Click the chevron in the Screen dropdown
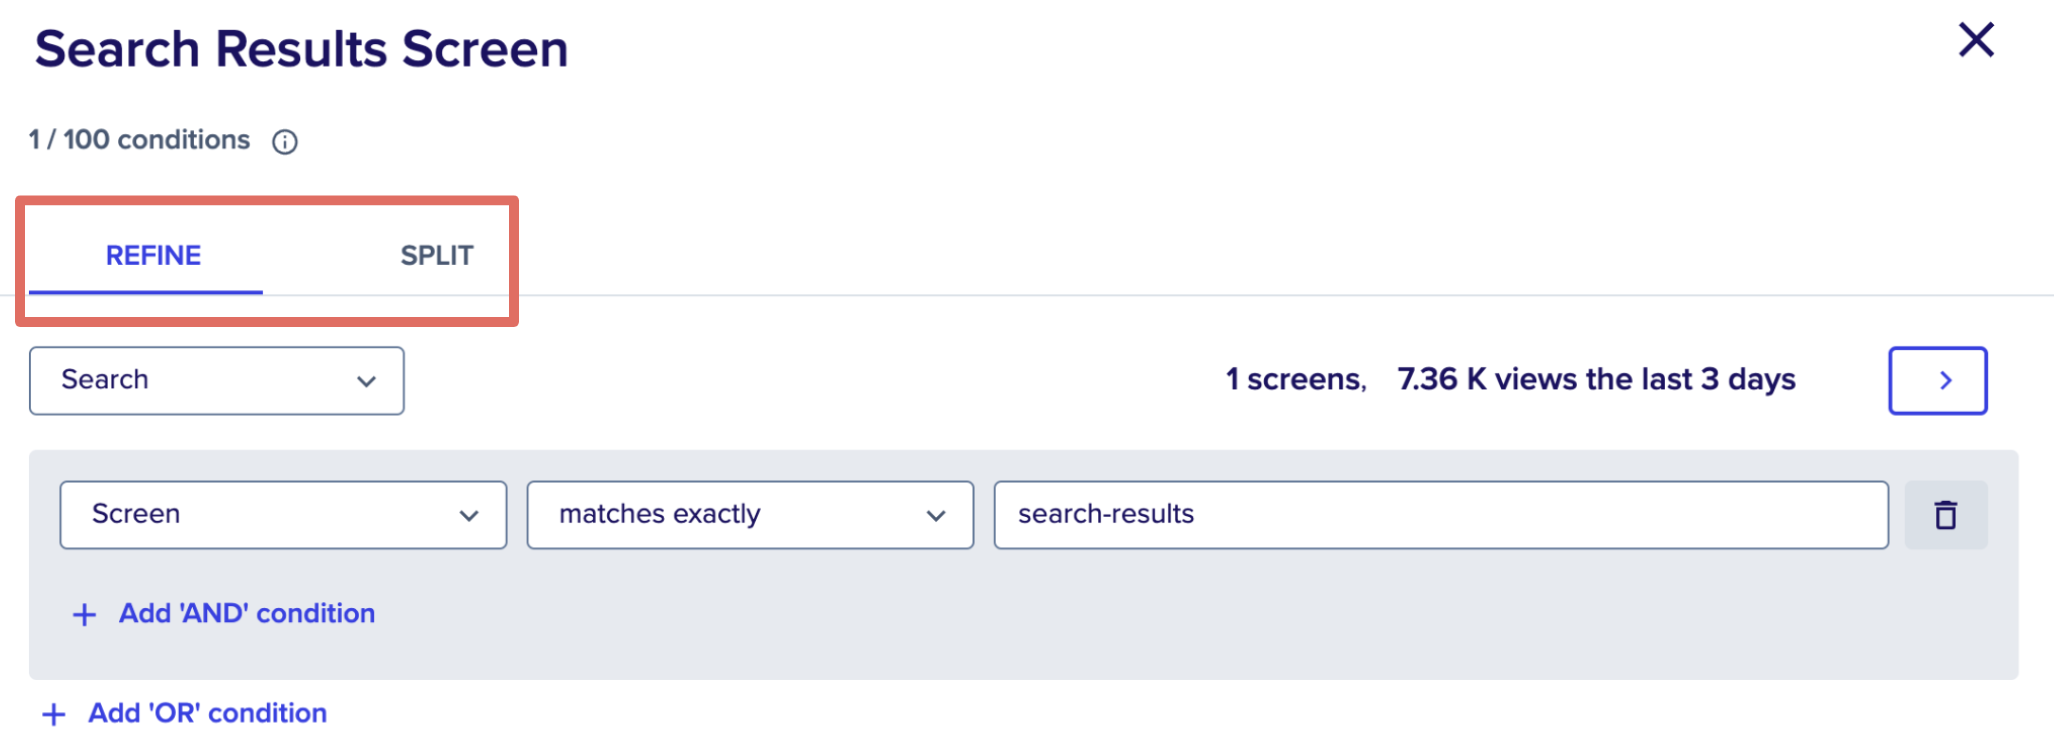 469,516
